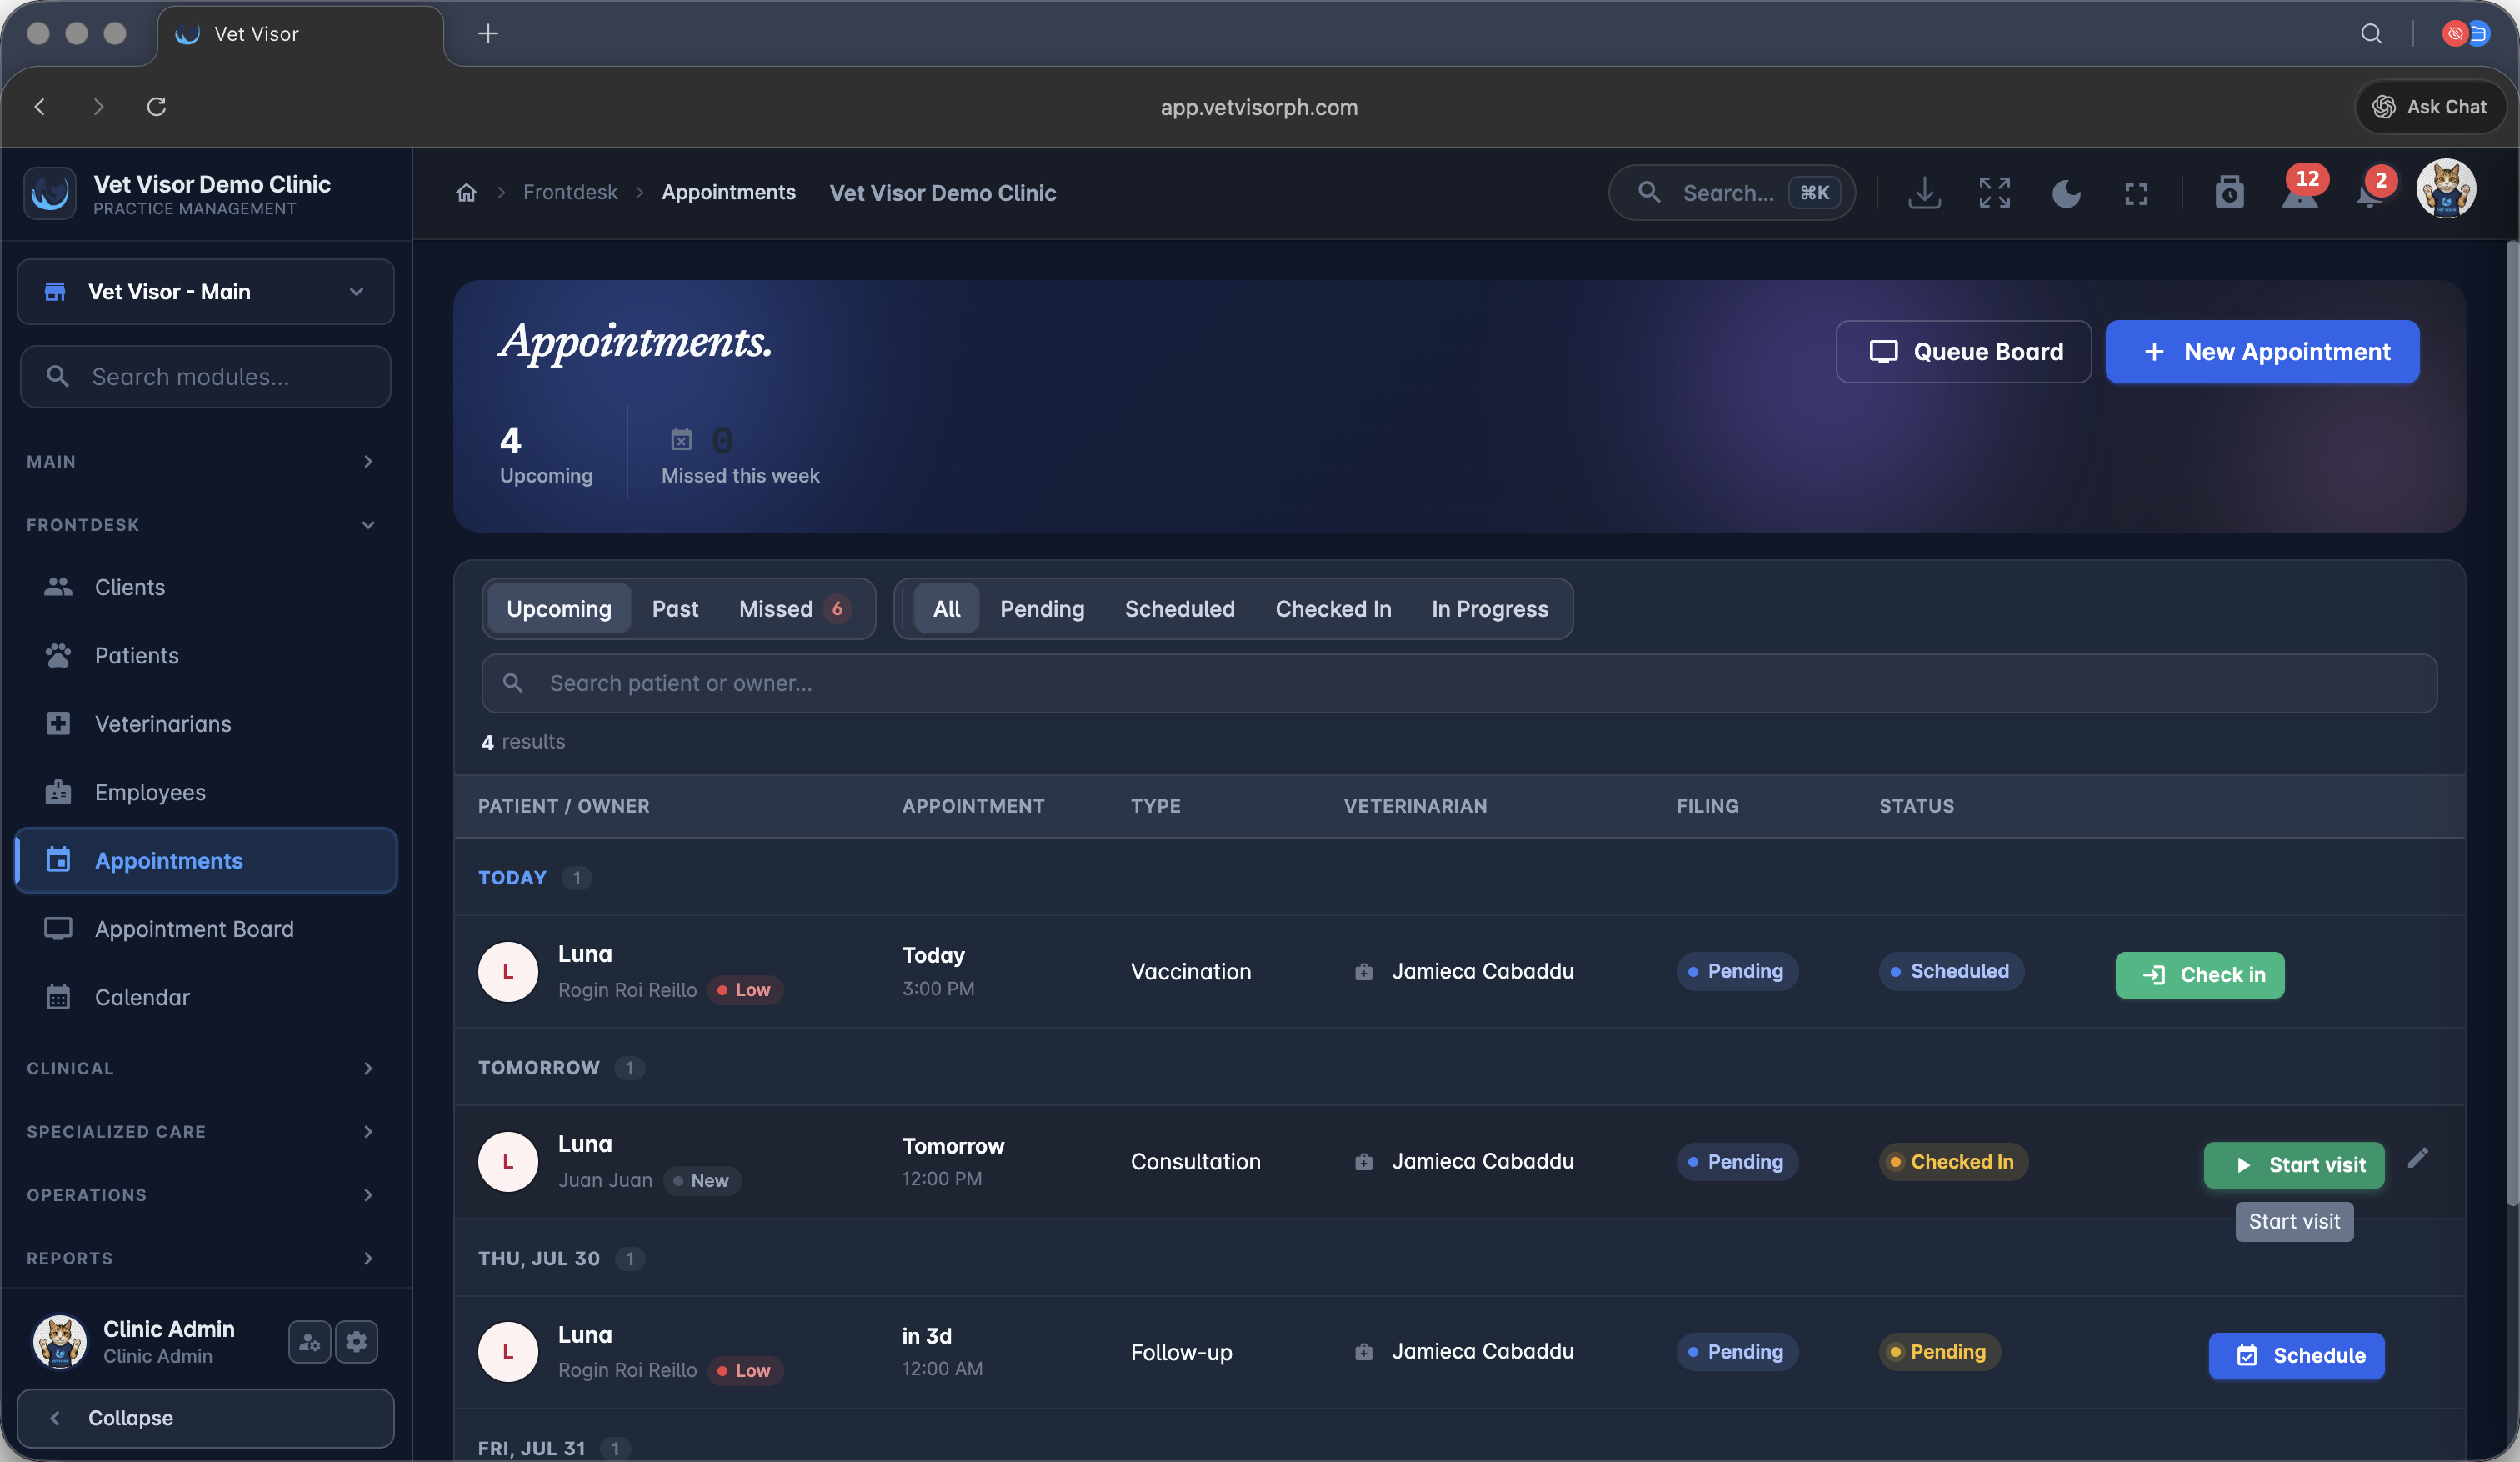Select Appointments in the sidebar
2520x1462 pixels.
205,860
